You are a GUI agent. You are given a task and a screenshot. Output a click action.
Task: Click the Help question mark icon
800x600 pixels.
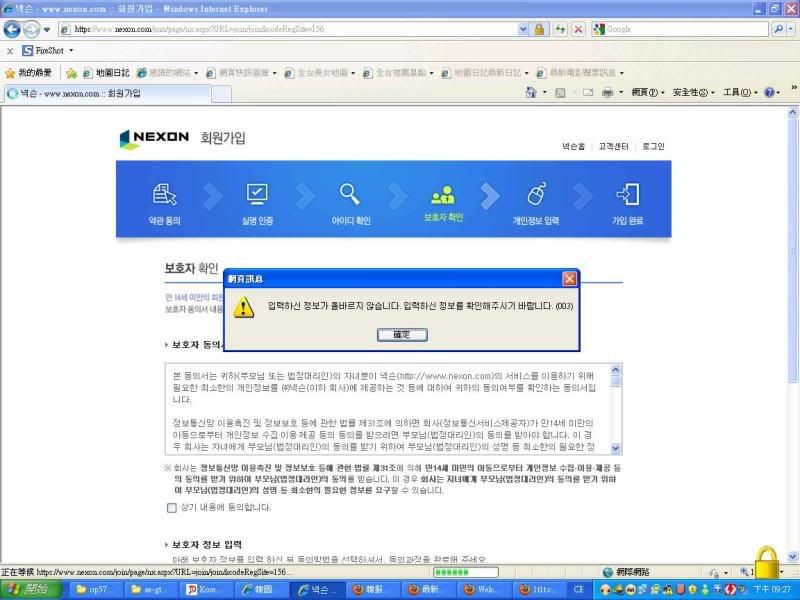tap(769, 92)
